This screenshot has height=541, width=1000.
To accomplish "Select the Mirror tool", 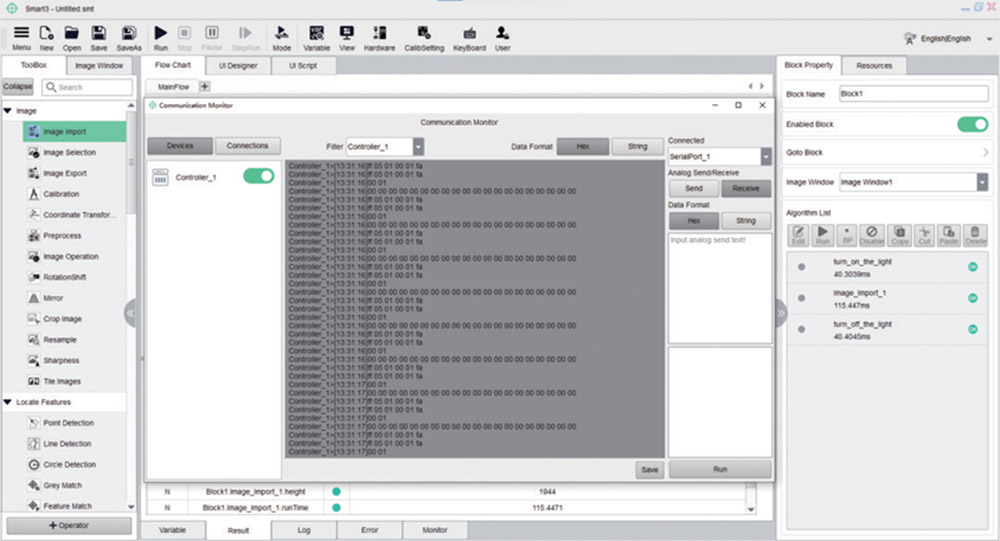I will click(x=53, y=298).
